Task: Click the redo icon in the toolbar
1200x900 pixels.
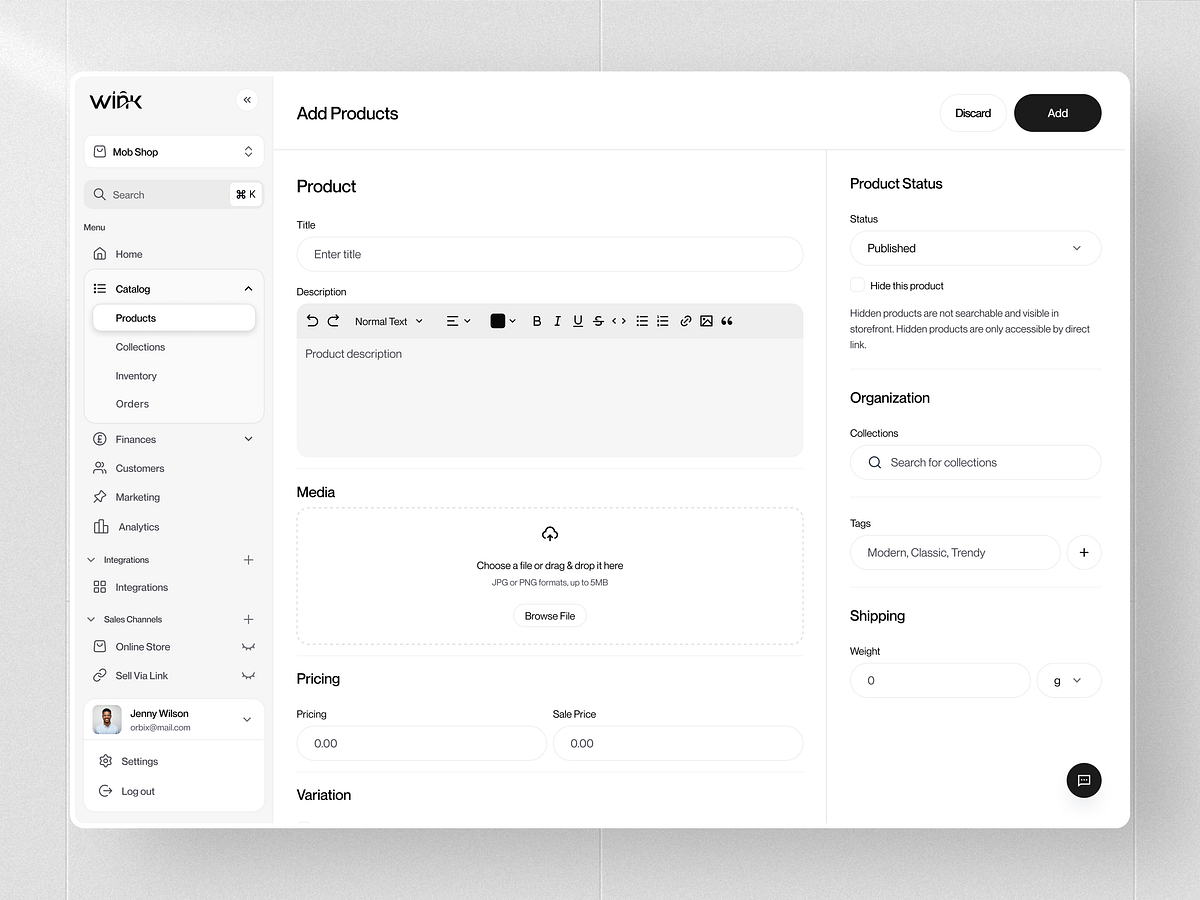Action: coord(334,320)
